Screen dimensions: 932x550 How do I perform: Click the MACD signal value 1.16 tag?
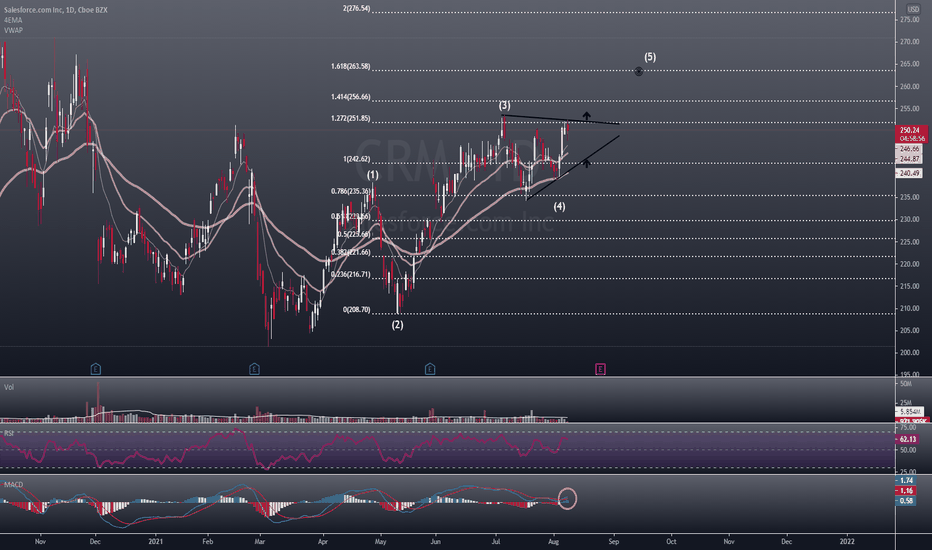click(x=906, y=491)
